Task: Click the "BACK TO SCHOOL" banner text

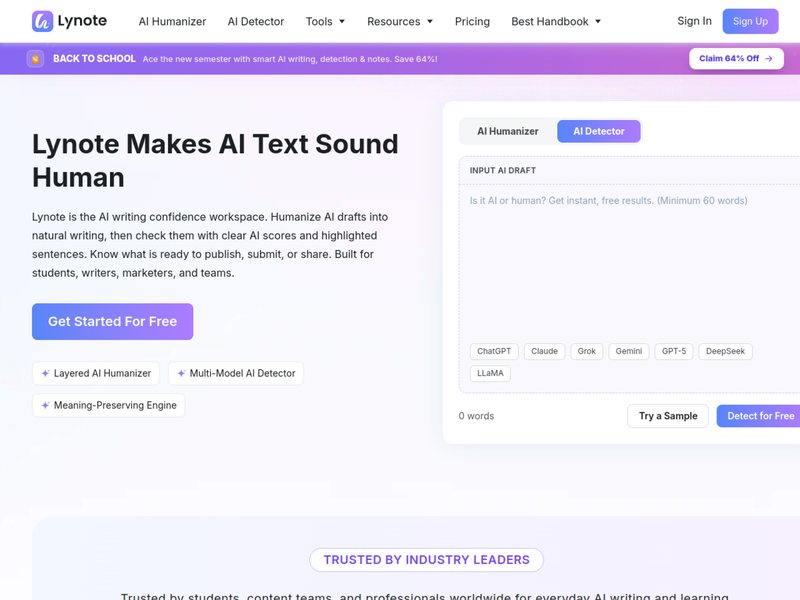Action: (x=94, y=59)
